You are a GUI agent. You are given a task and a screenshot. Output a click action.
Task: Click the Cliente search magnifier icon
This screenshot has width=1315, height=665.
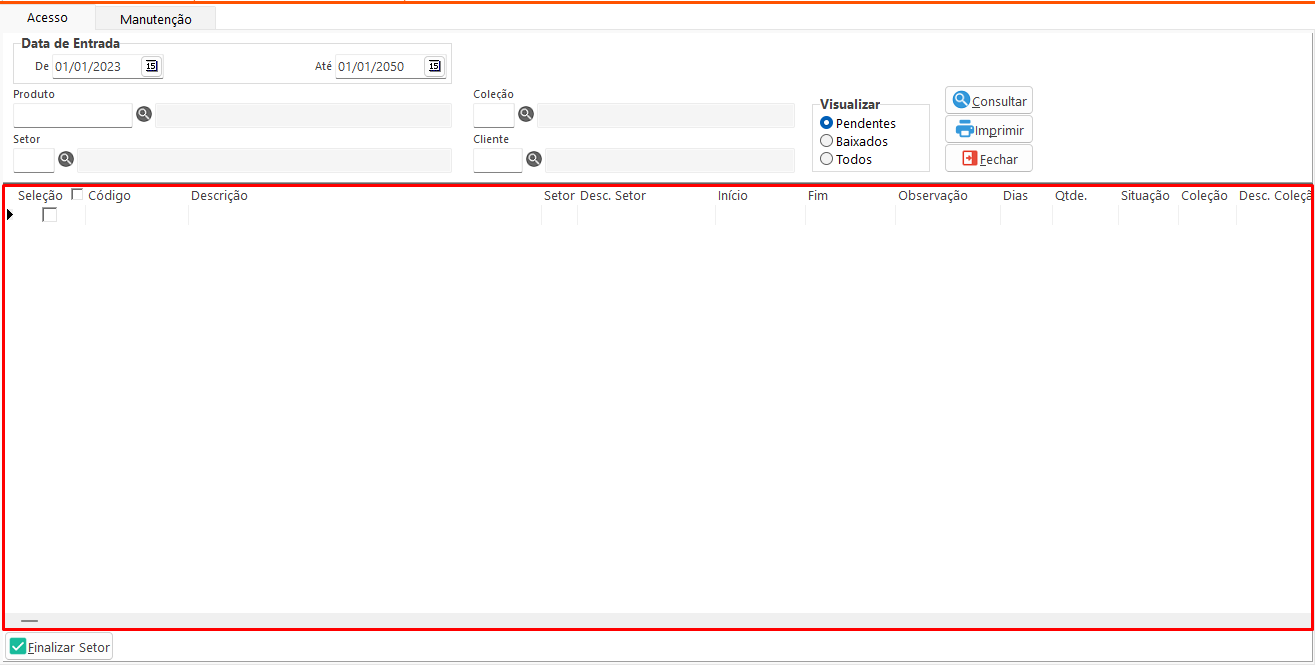click(x=534, y=159)
